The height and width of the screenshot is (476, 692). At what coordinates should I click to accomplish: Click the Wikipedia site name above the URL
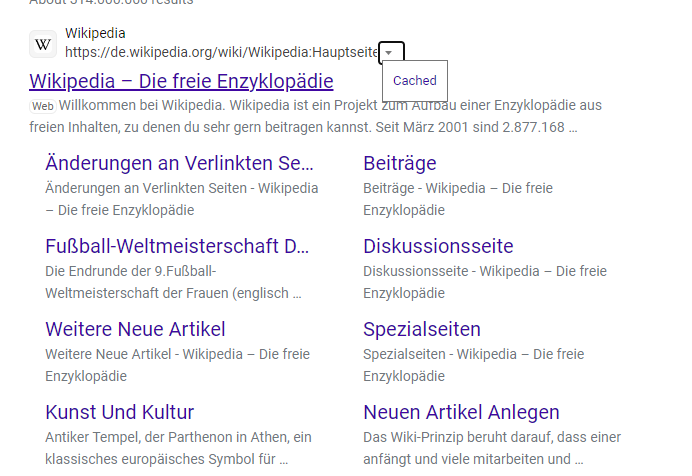point(95,34)
